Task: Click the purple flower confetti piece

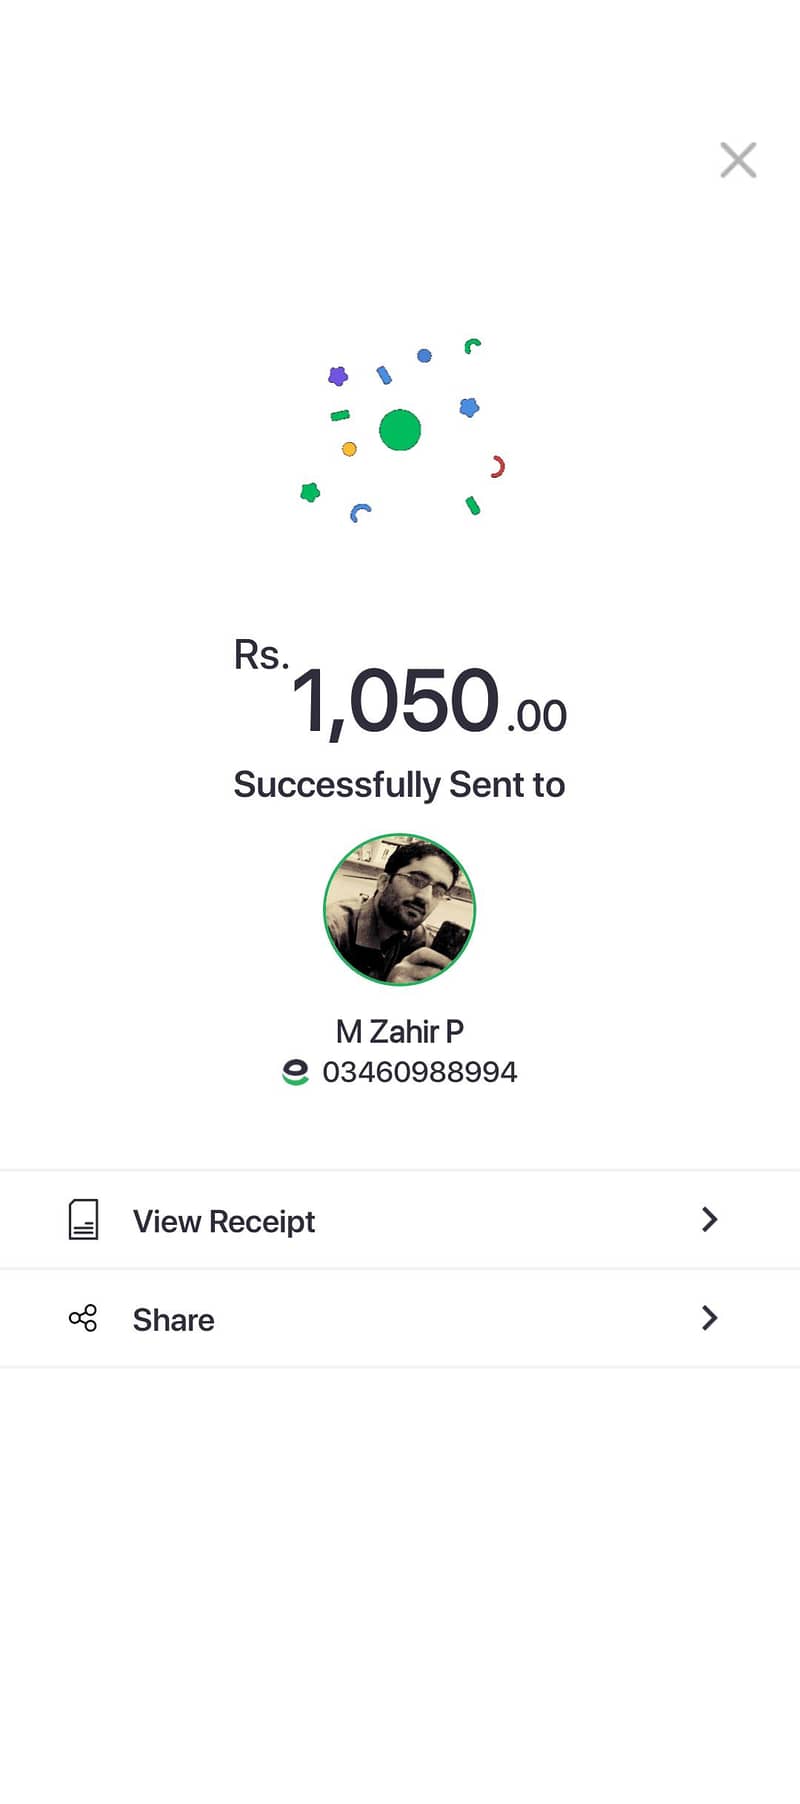Action: click(338, 376)
